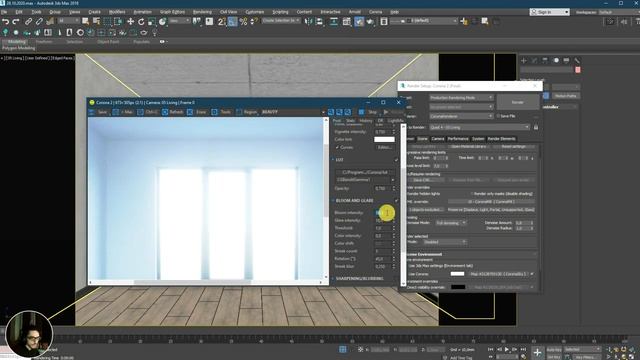Click Region in Corona frame buffer toolbar

point(247,112)
